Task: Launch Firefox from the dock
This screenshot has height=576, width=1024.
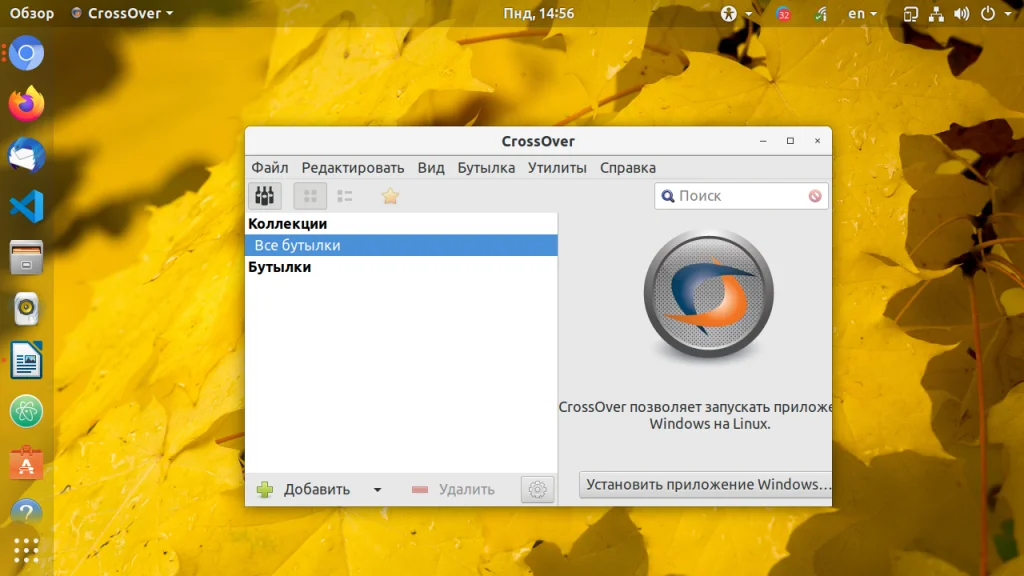Action: click(x=26, y=104)
